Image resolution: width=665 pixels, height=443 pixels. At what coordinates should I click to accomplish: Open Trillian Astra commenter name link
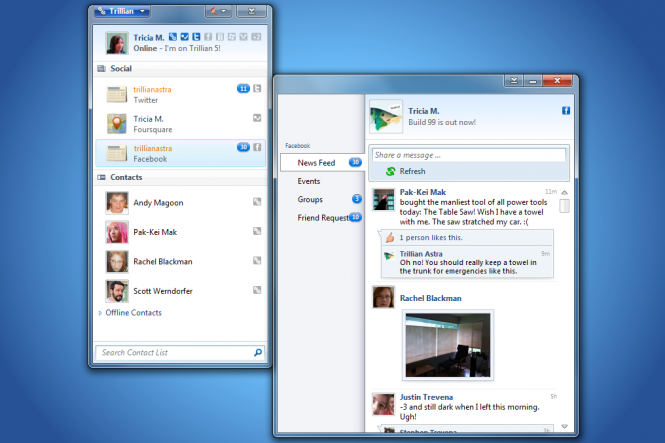(421, 254)
